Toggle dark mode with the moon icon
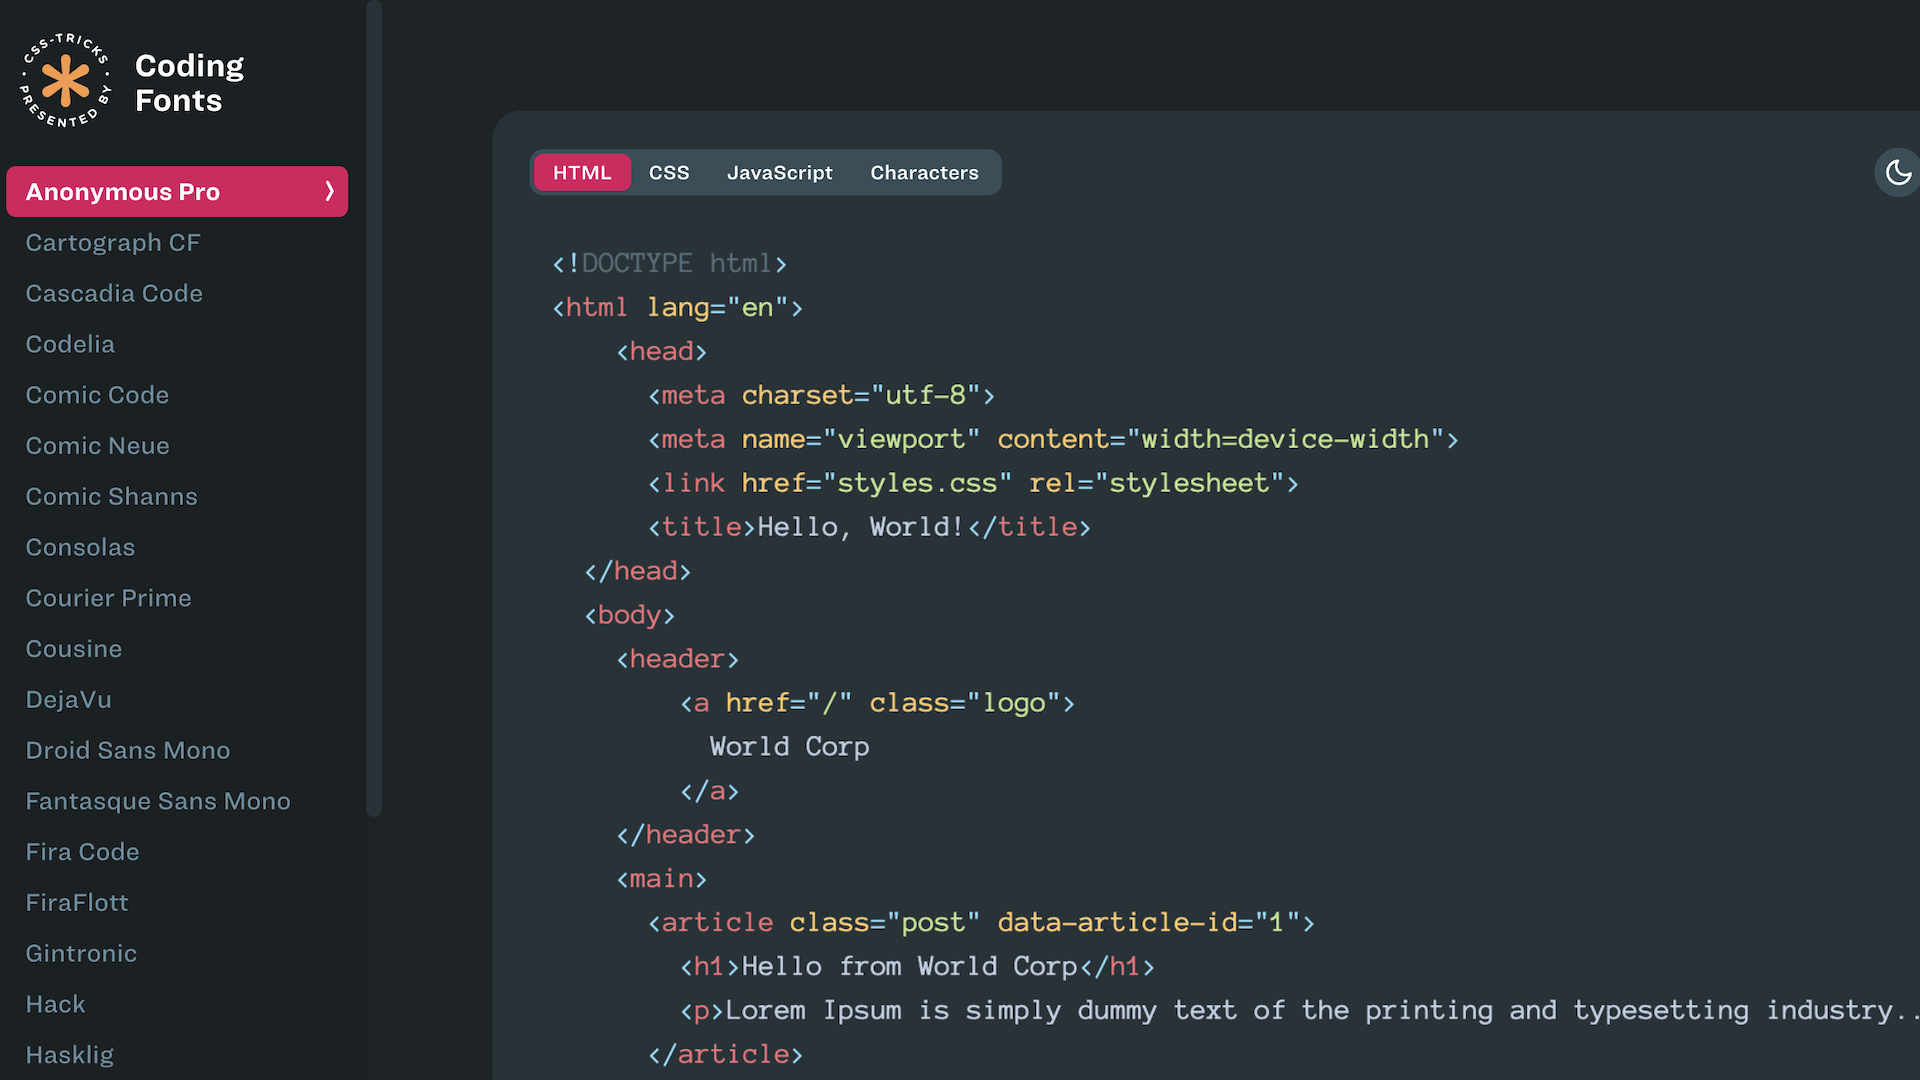This screenshot has width=1920, height=1080. [1898, 172]
